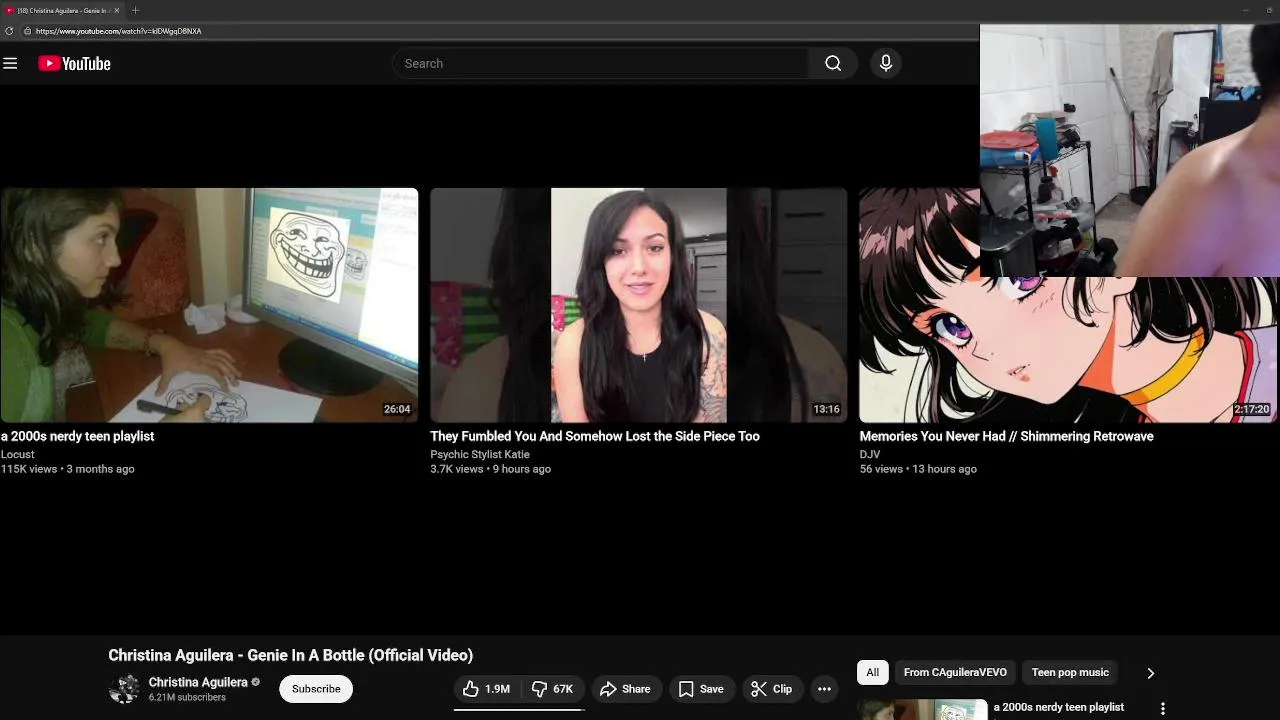Select the Teen pop music chip
This screenshot has width=1280, height=720.
point(1070,673)
